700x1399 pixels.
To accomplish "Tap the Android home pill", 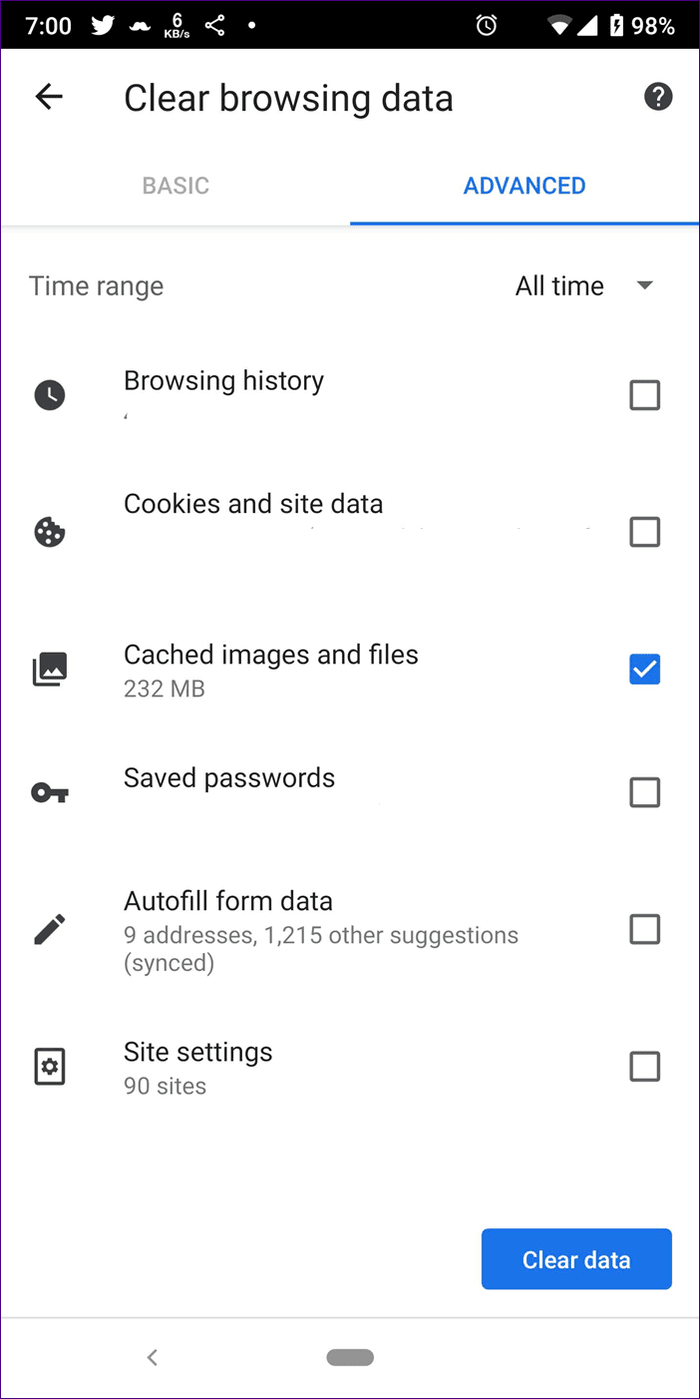I will click(350, 1357).
